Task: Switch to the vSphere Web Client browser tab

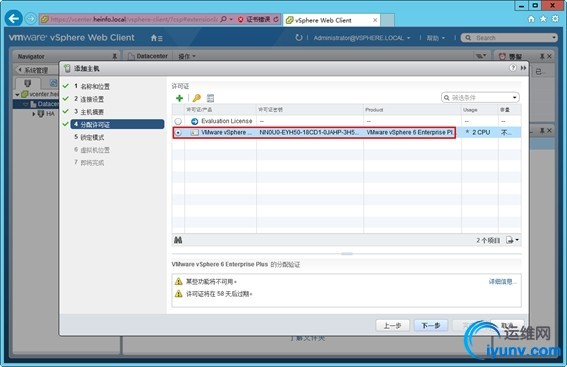Action: [331, 20]
